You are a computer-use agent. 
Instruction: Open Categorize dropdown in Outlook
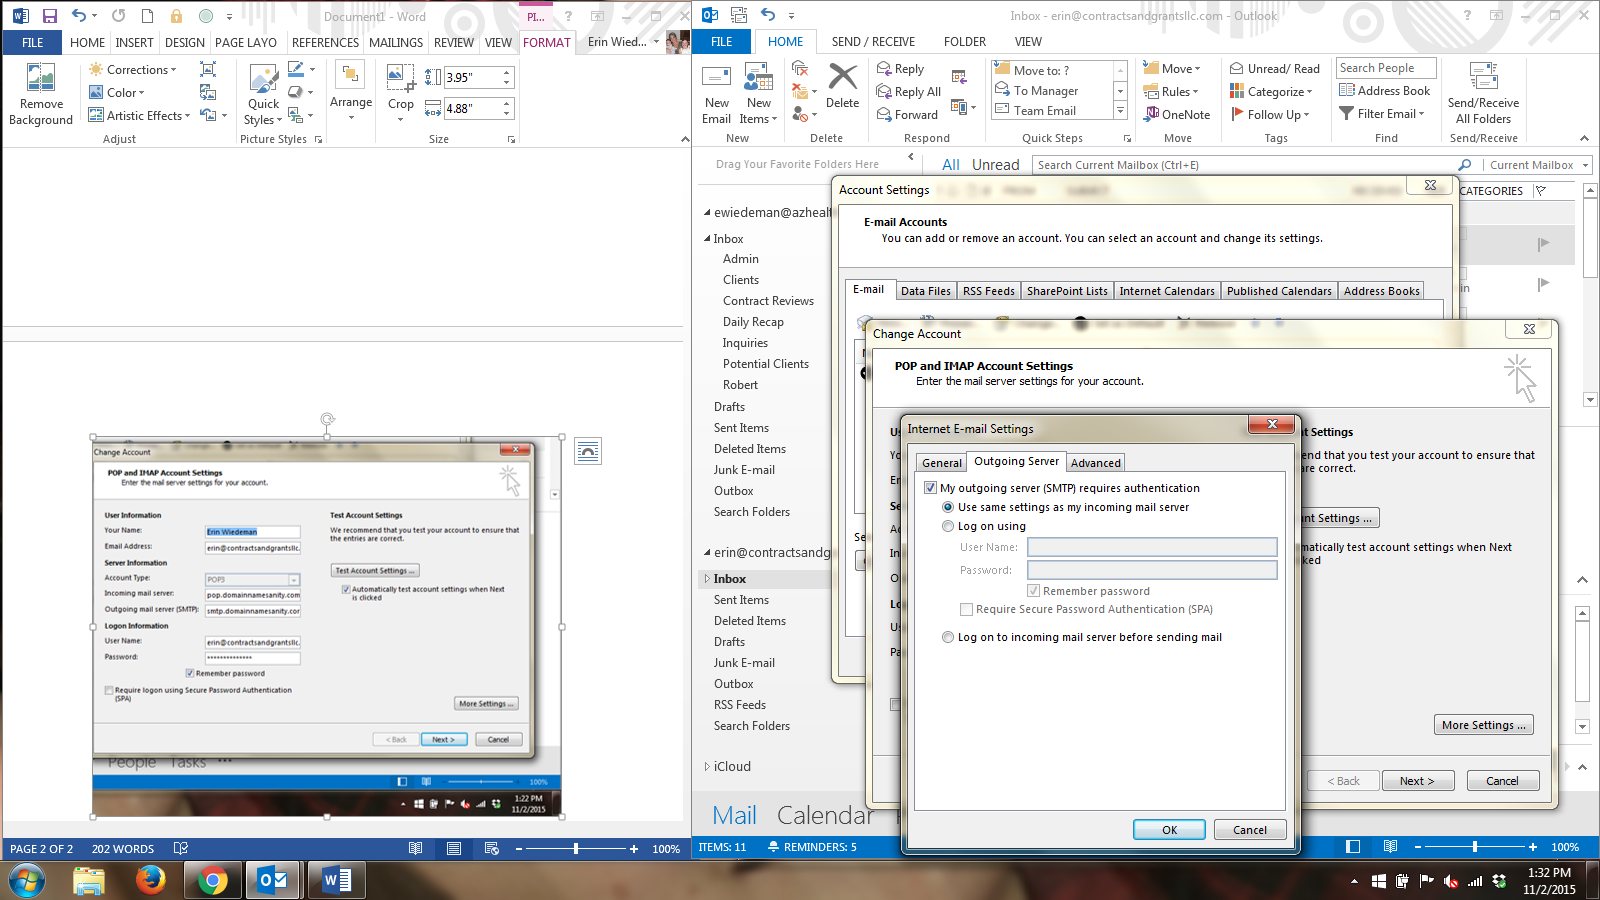pos(1272,92)
